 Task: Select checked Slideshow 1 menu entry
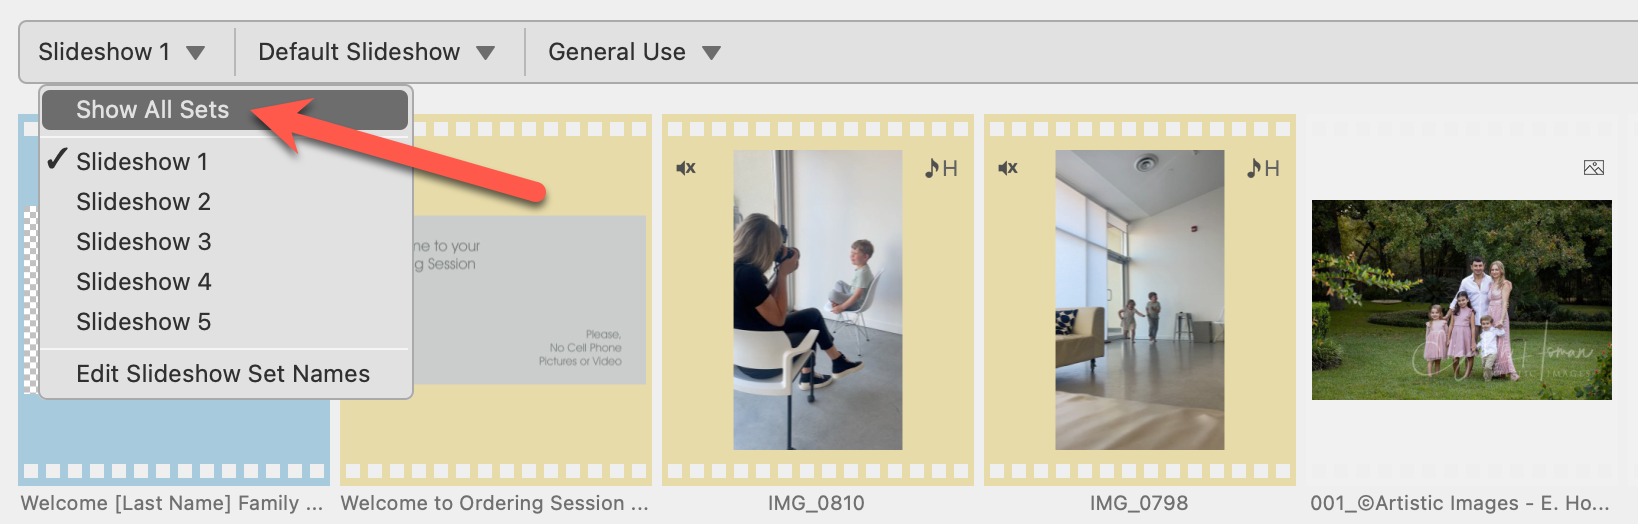click(142, 162)
